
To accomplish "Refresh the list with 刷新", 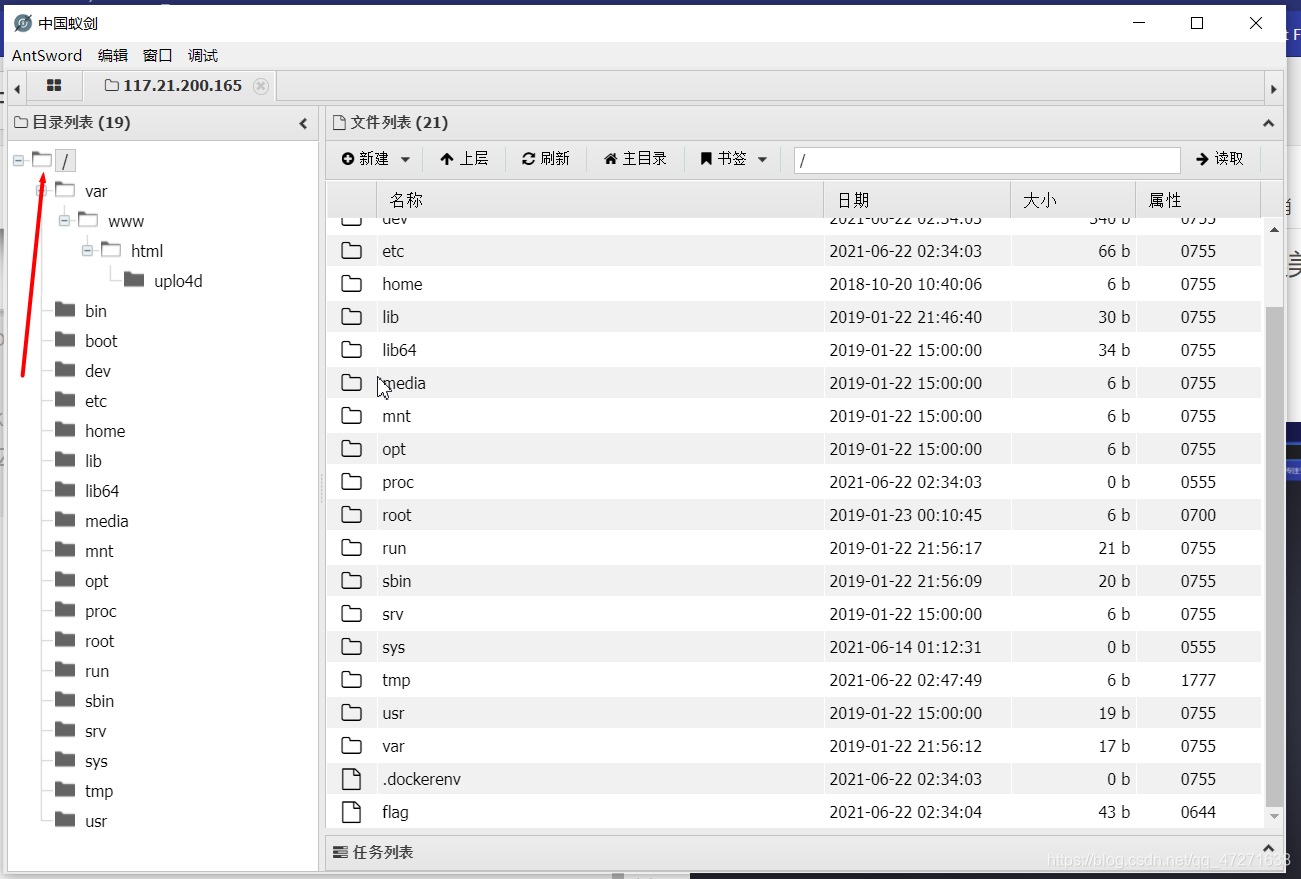I will tap(546, 159).
